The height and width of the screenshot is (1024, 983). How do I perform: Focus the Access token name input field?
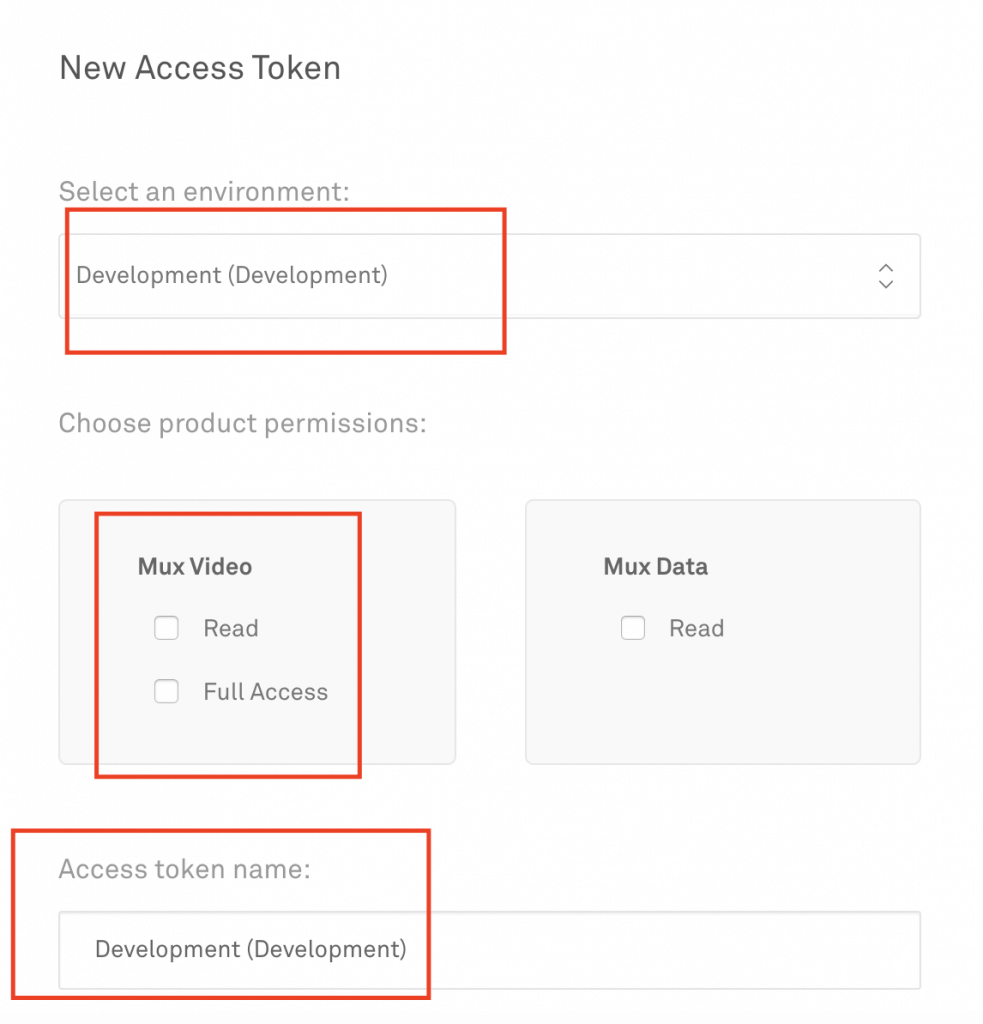click(489, 950)
